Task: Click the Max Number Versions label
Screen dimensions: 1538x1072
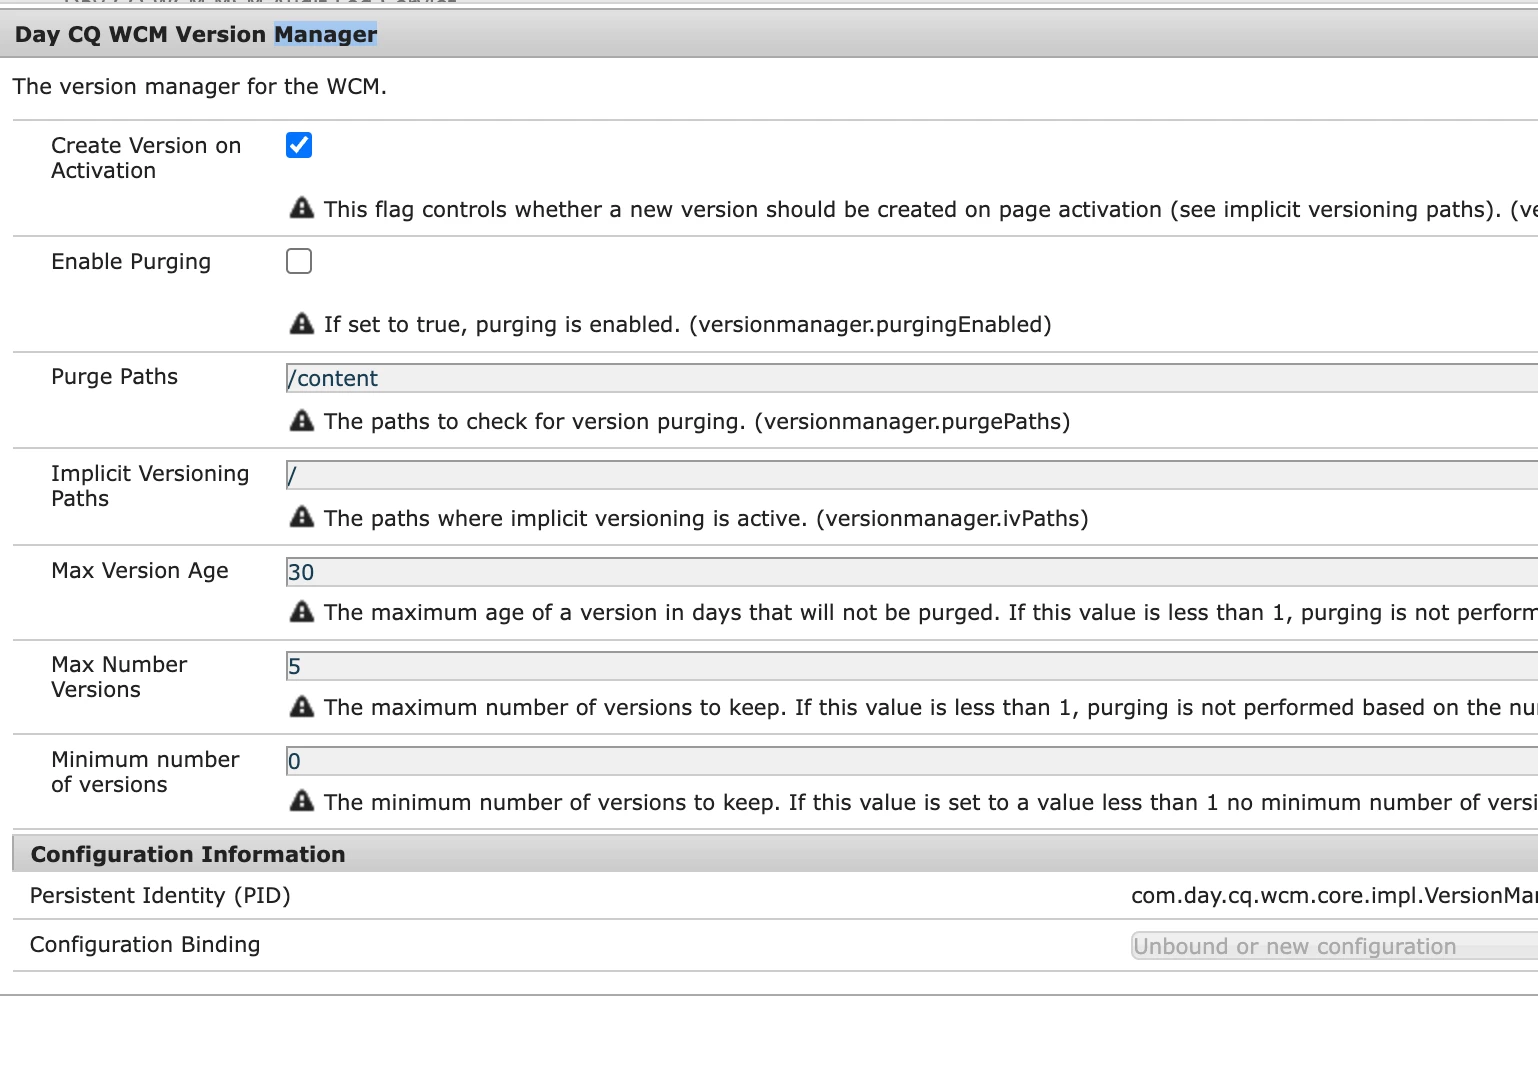Action: point(119,677)
